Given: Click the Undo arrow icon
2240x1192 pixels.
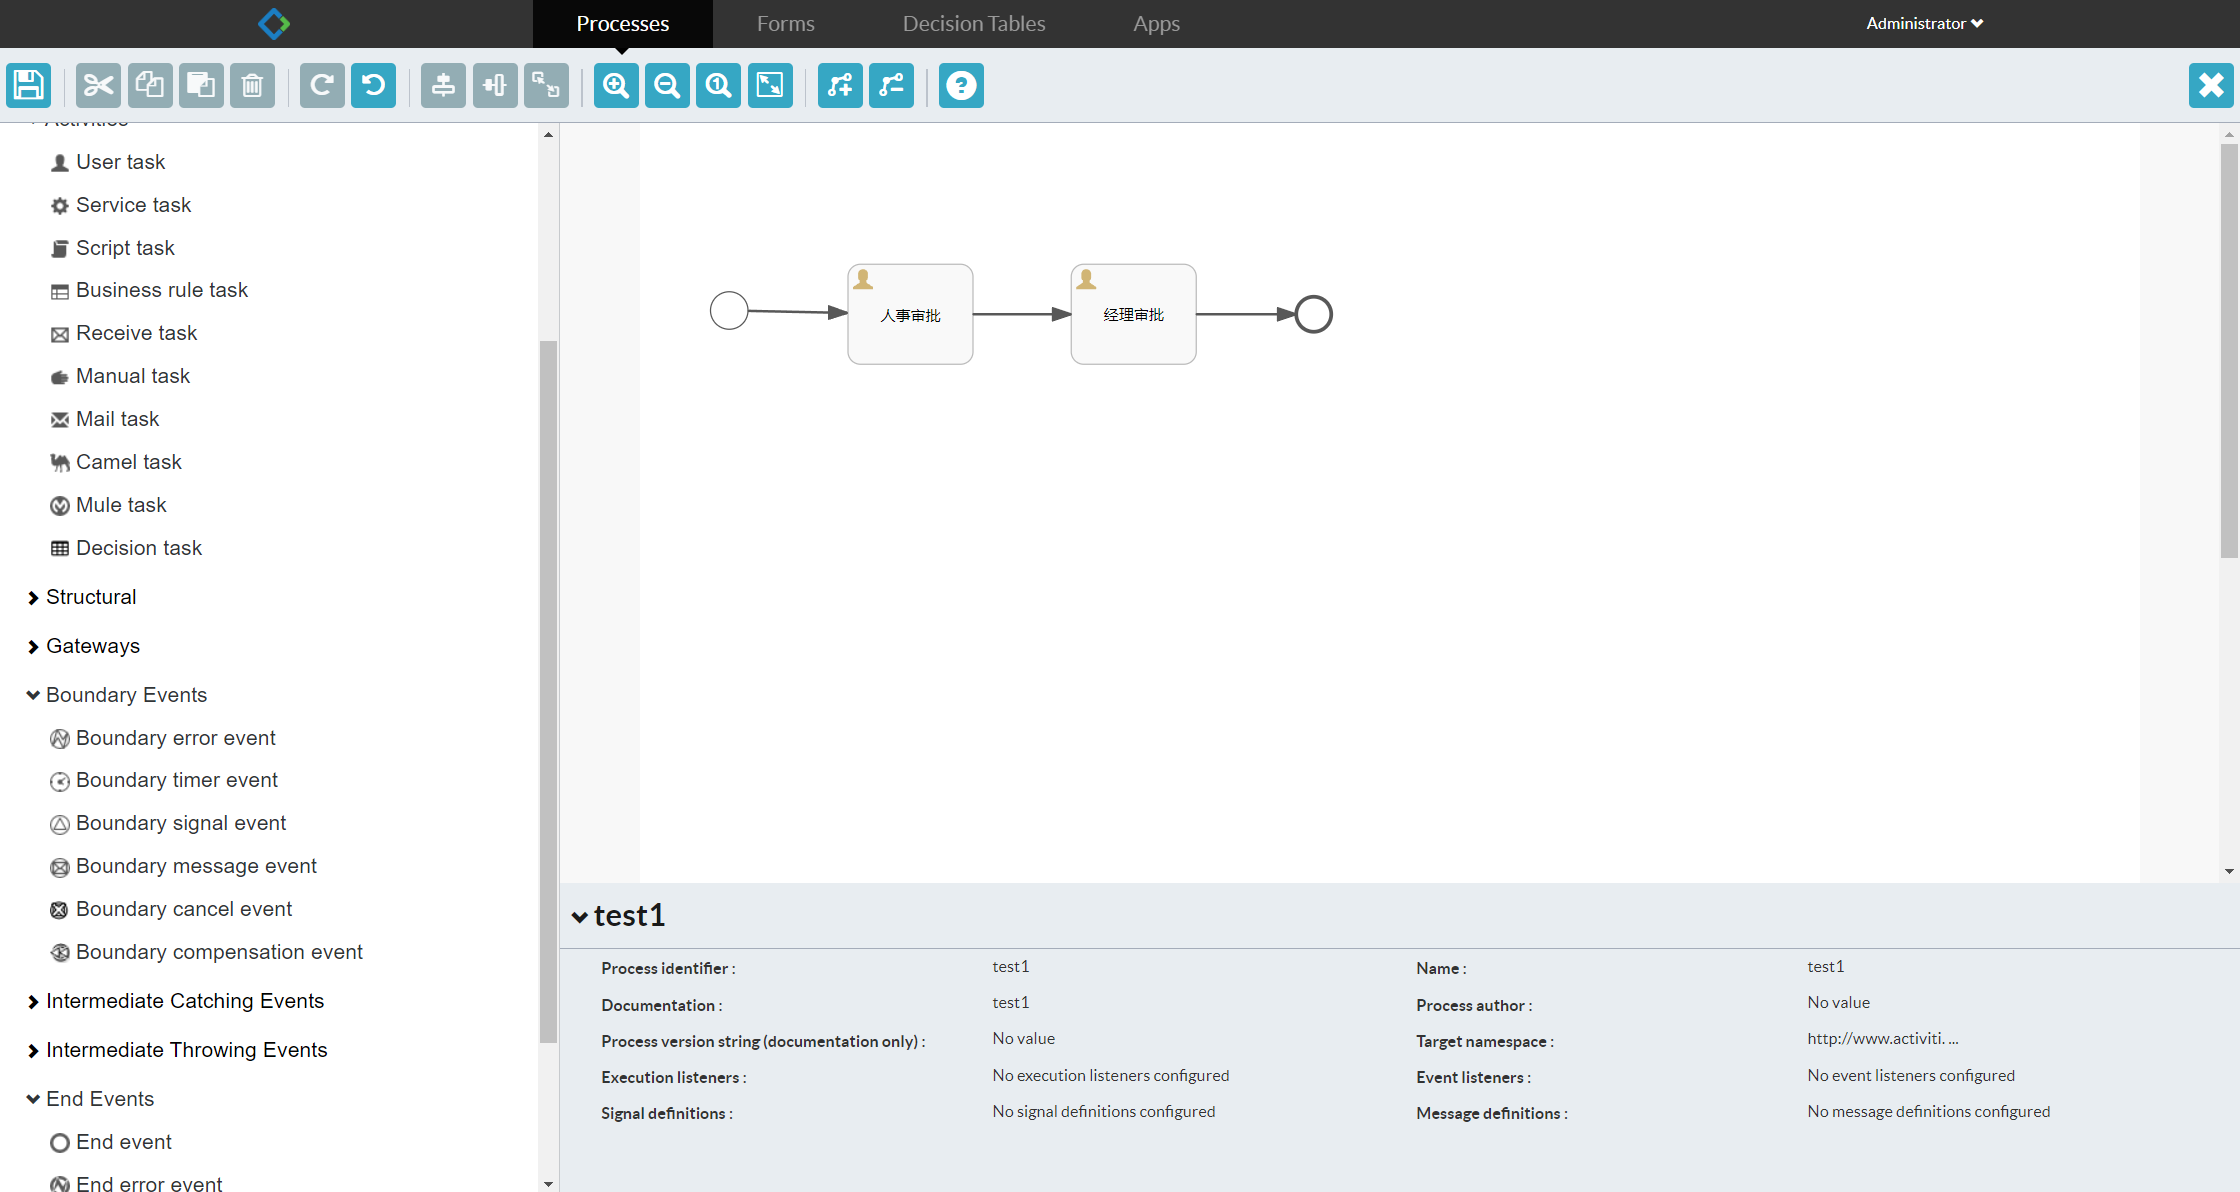Looking at the screenshot, I should (x=373, y=85).
